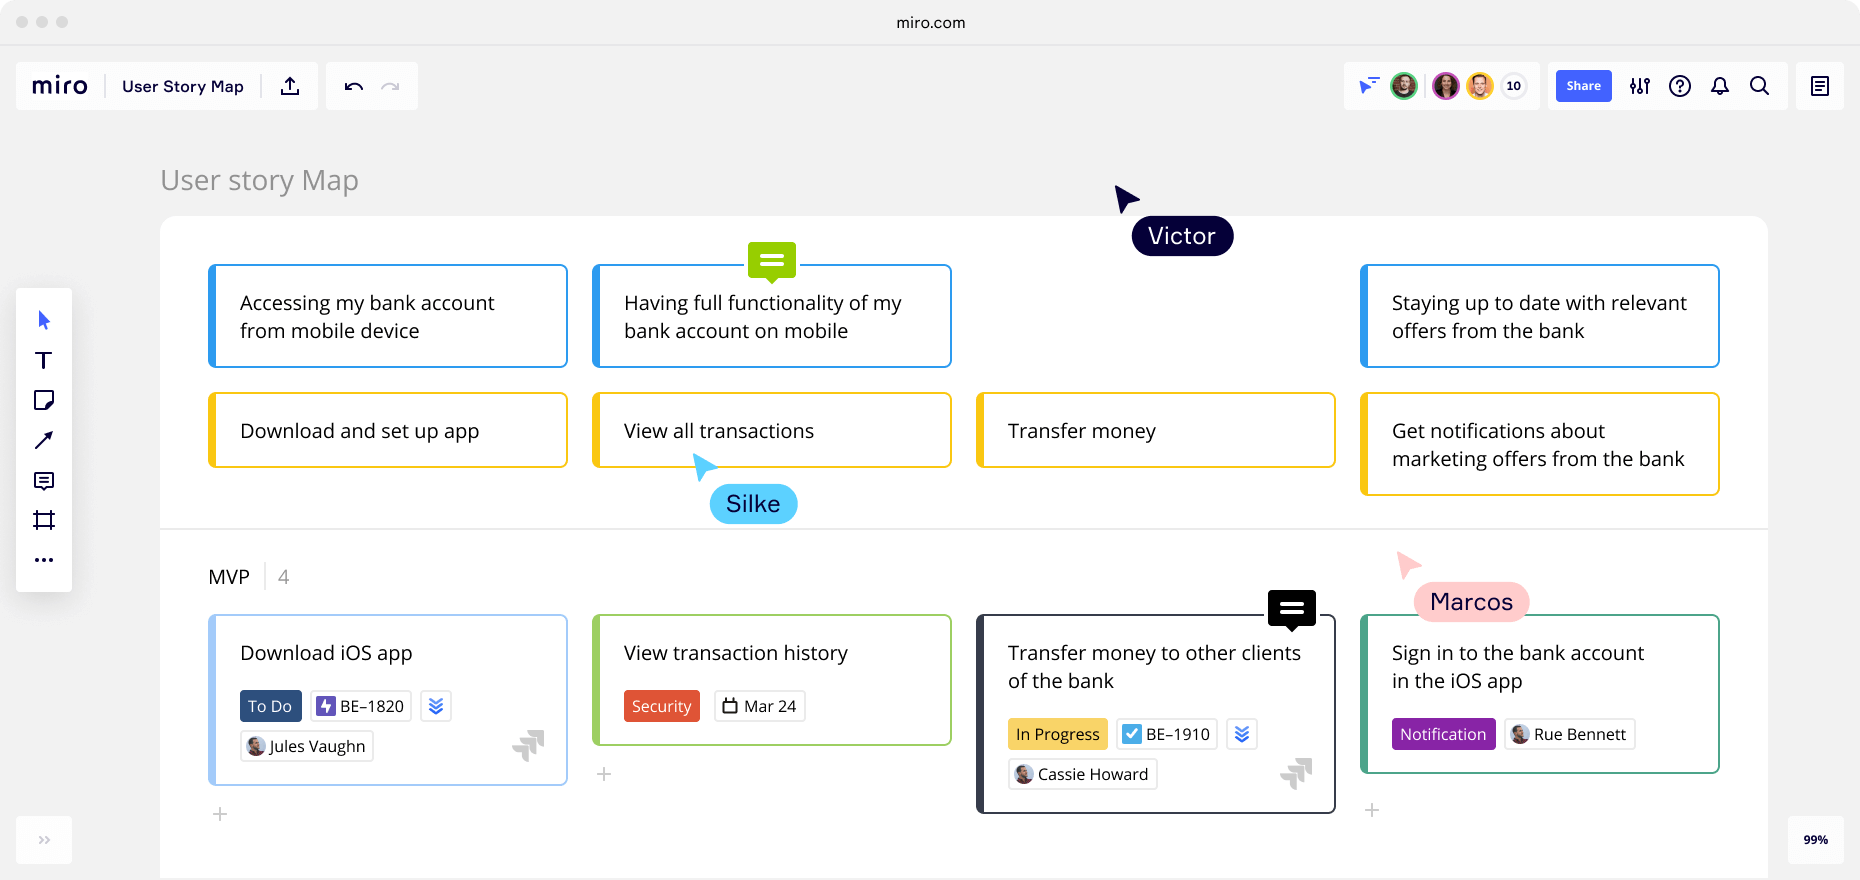Click Sign in to the bank account card title
This screenshot has width=1860, height=880.
pyautogui.click(x=1518, y=667)
